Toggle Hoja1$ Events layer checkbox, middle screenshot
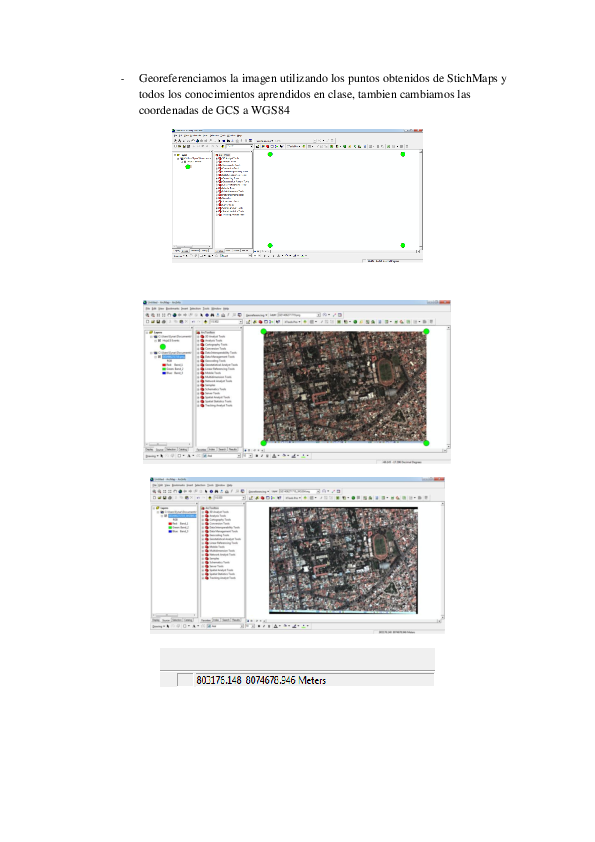This screenshot has width=595, height=842. (159, 340)
